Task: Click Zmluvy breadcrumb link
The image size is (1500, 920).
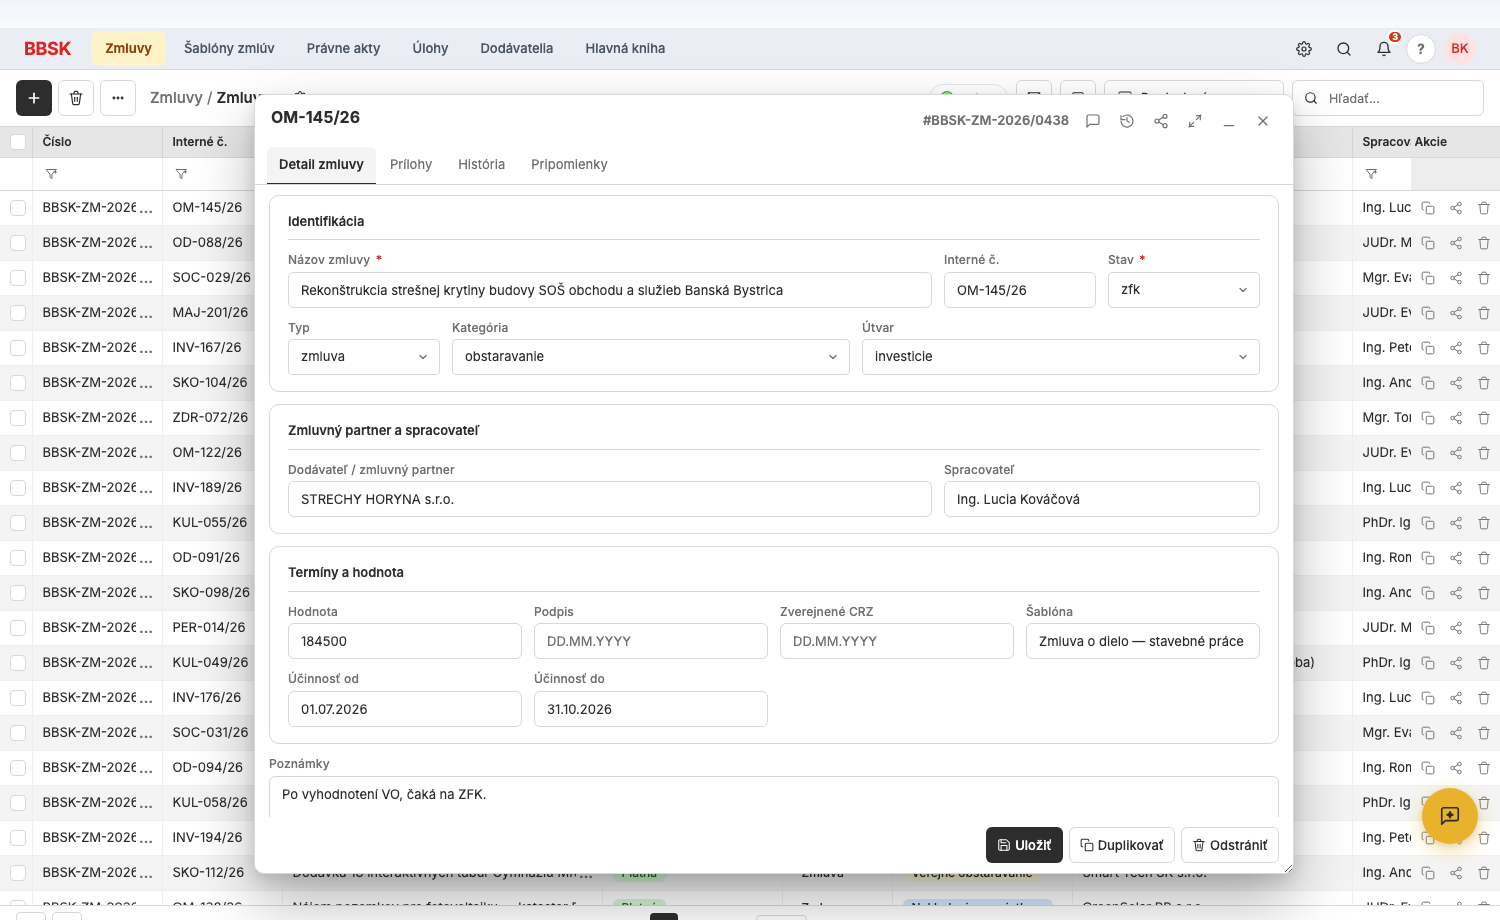Action: [176, 98]
